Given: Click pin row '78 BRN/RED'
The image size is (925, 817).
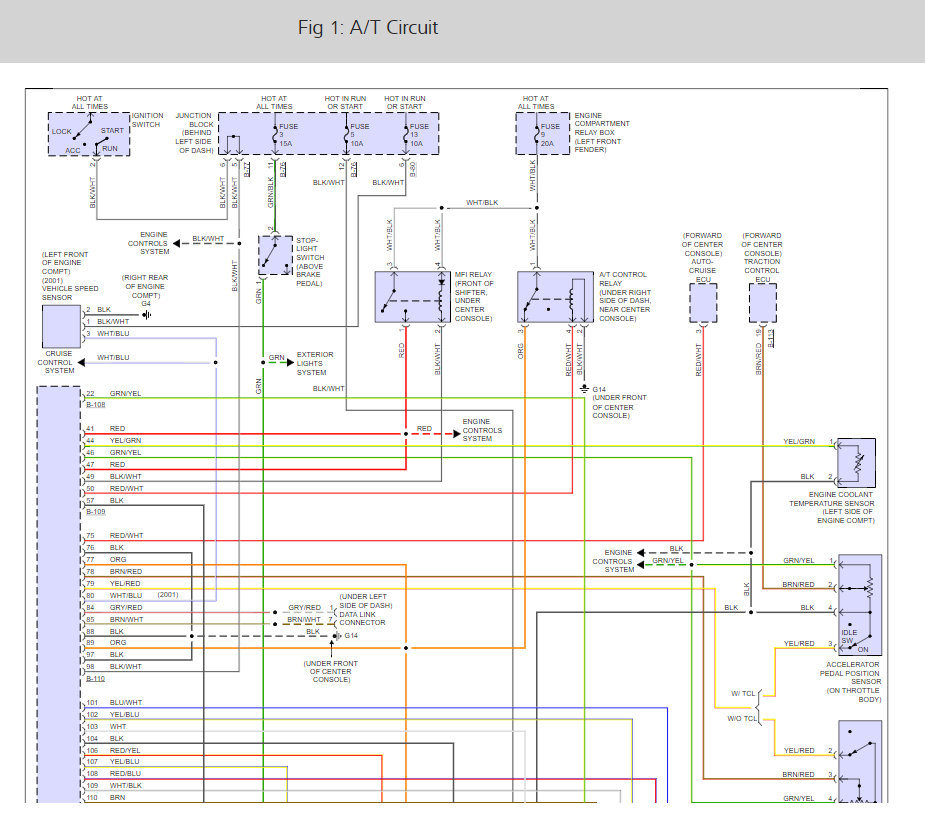Looking at the screenshot, I should (114, 572).
